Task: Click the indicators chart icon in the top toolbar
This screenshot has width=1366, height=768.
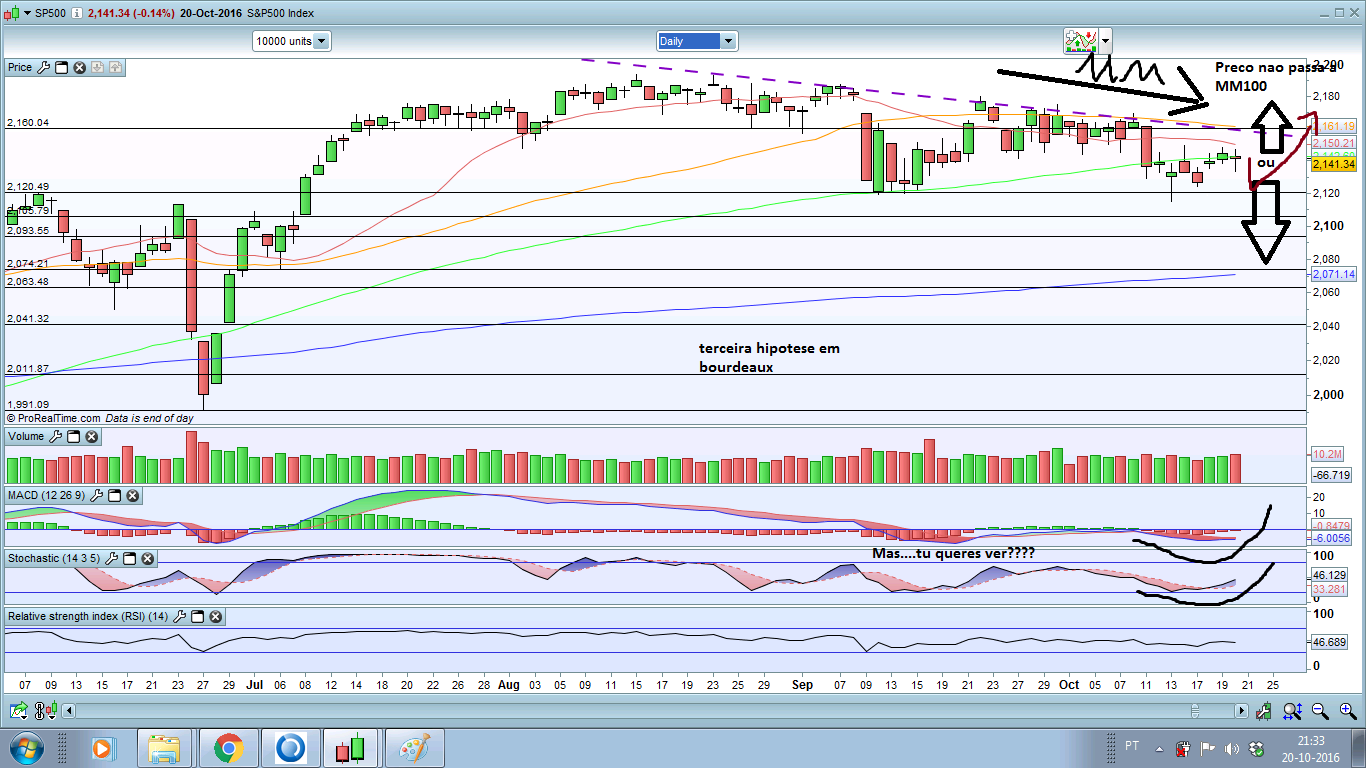Action: [x=1080, y=41]
